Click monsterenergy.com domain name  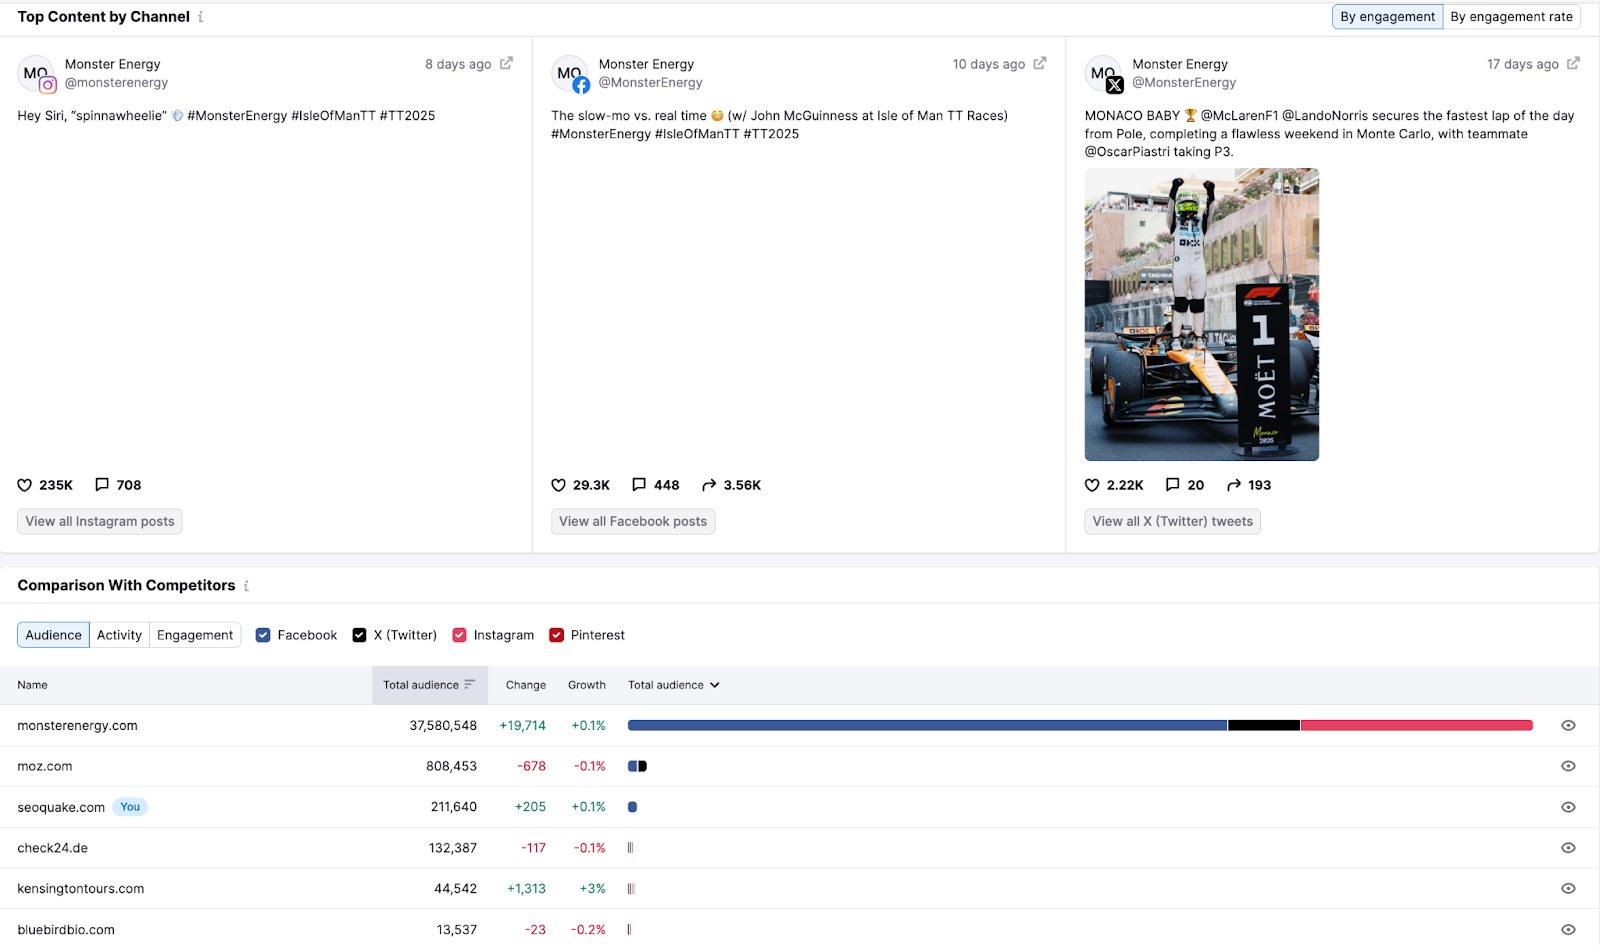pos(77,726)
